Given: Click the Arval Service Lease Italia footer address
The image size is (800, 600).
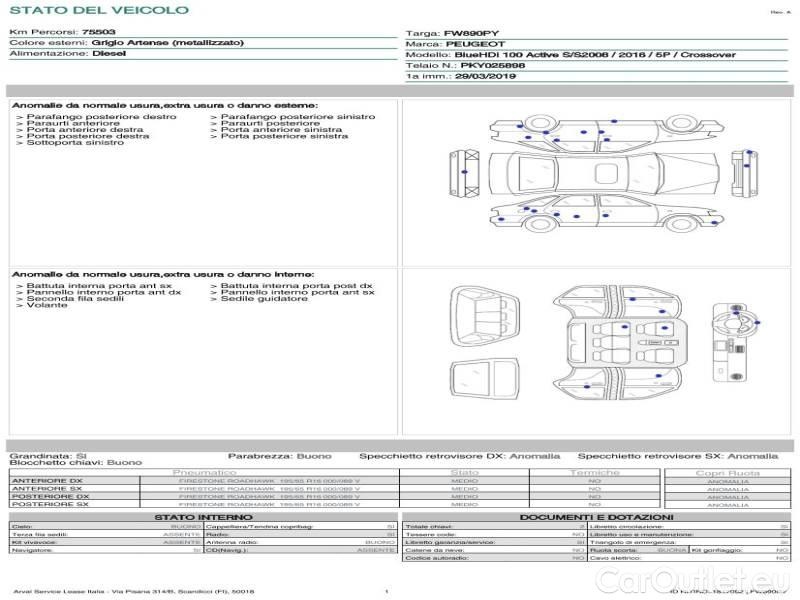Looking at the screenshot, I should pos(134,591).
